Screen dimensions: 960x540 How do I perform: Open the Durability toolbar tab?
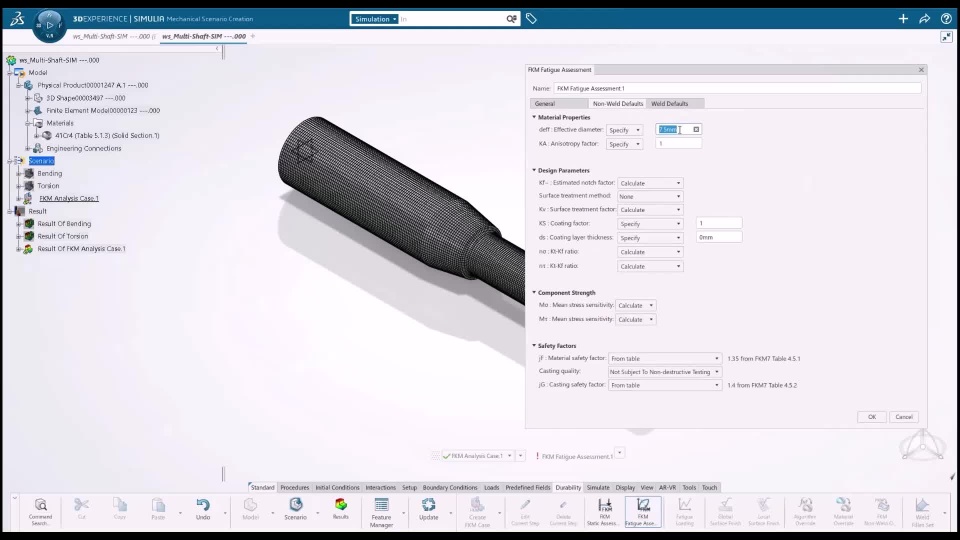pyautogui.click(x=568, y=487)
